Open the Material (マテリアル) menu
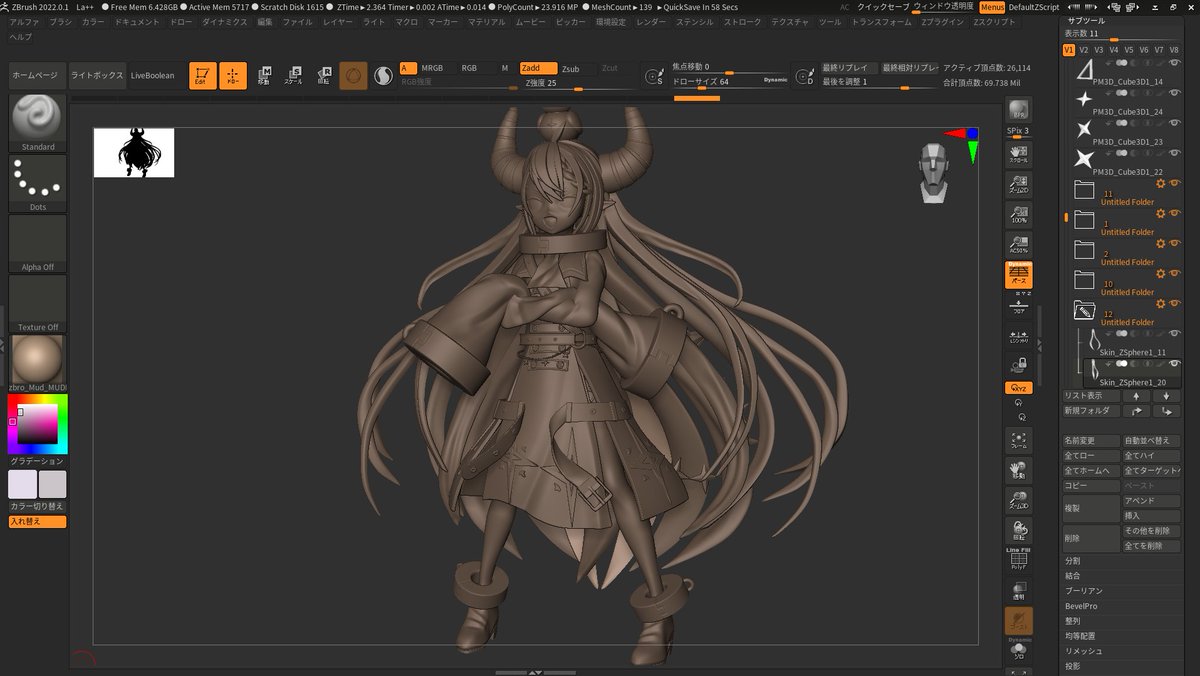Screen dimensions: 1200x676 [x=487, y=21]
